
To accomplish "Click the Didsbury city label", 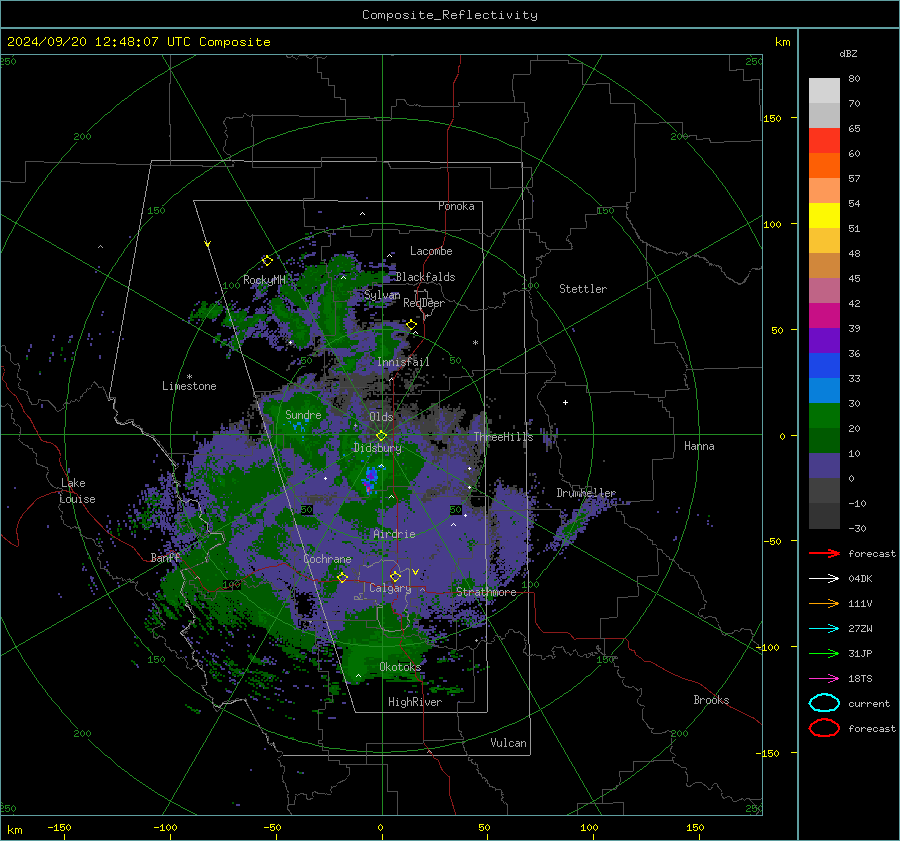I will point(377,448).
